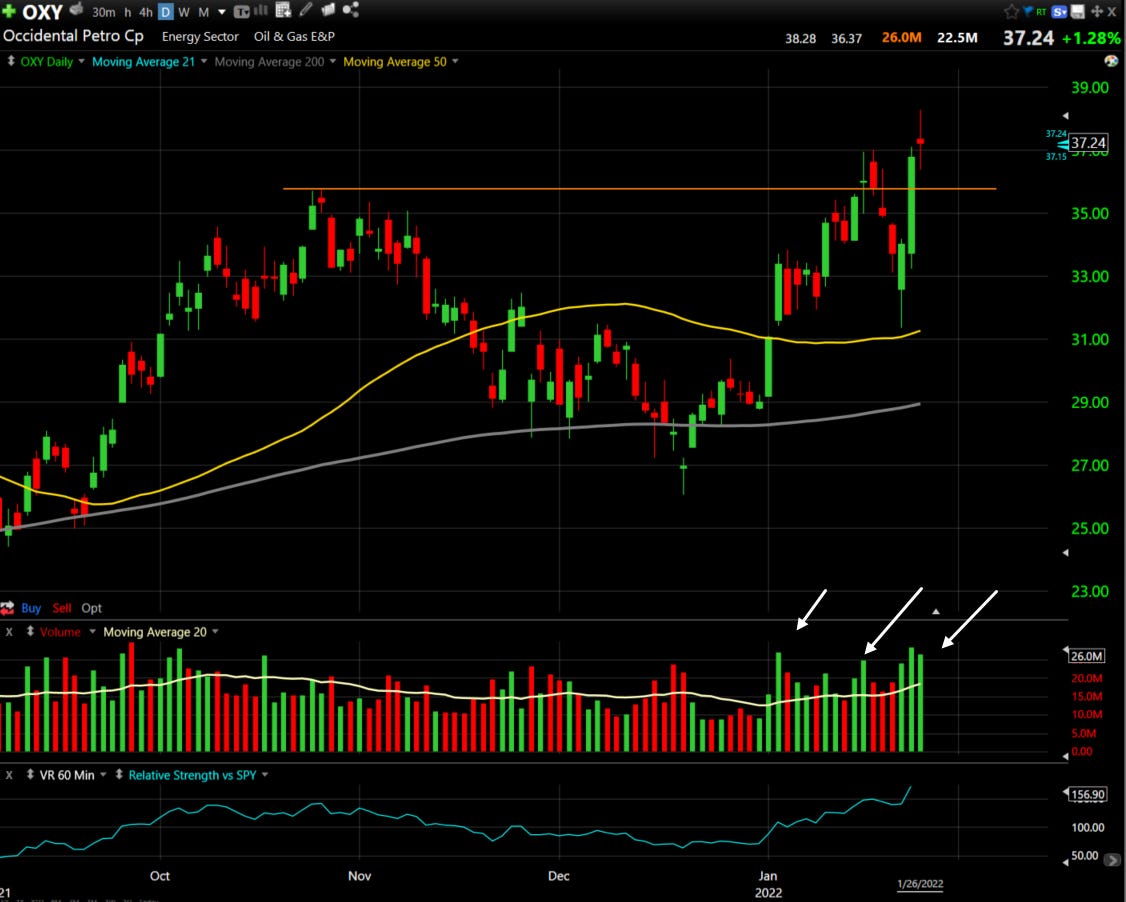Click the 38.28 high value in header
The height and width of the screenshot is (902, 1126).
coord(800,39)
